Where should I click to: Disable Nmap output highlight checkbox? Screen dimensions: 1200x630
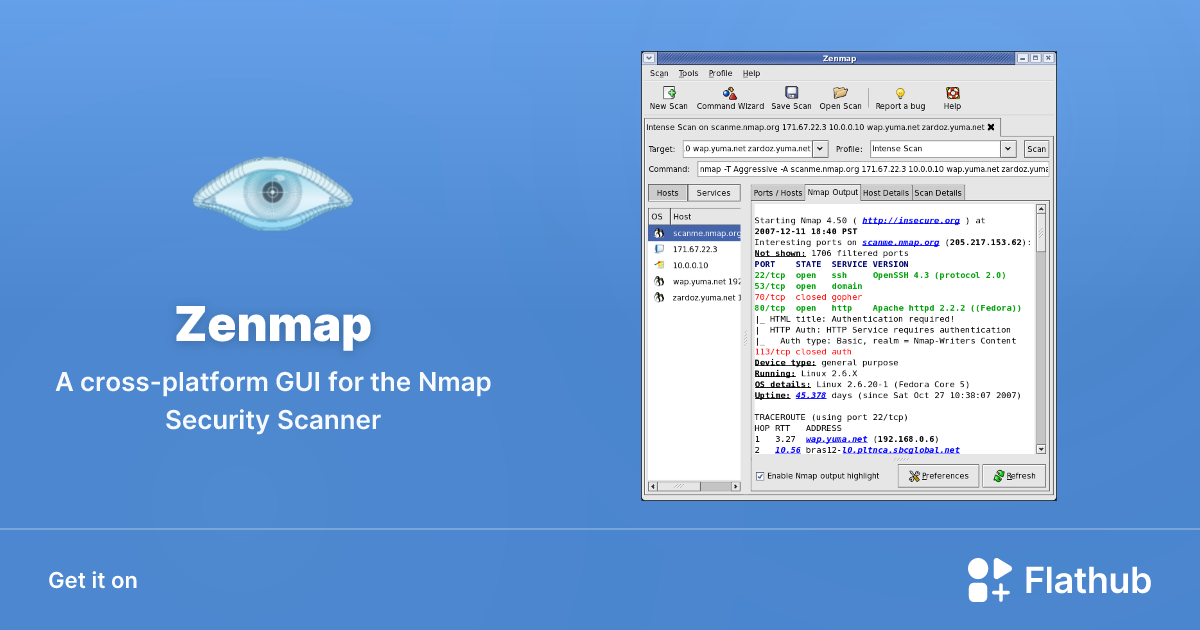(x=760, y=476)
